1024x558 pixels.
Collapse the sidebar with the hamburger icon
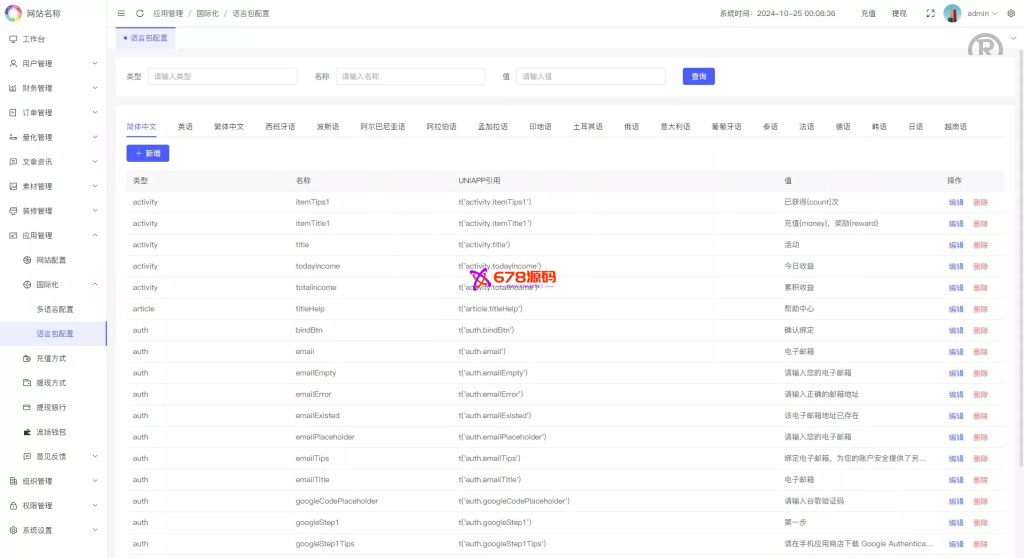(121, 14)
